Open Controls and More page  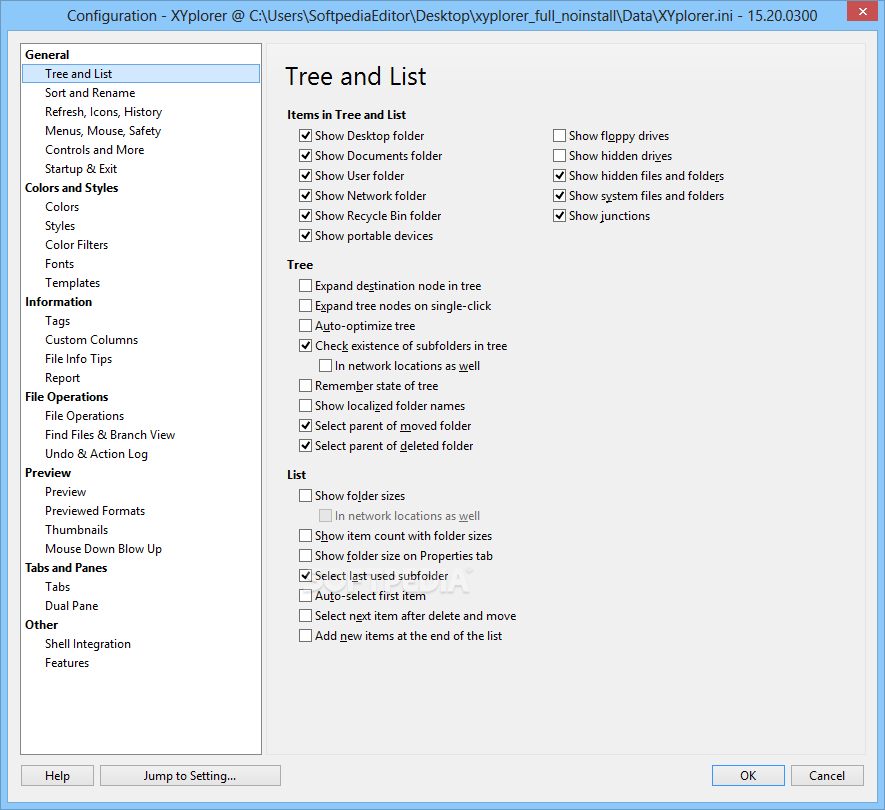click(94, 150)
